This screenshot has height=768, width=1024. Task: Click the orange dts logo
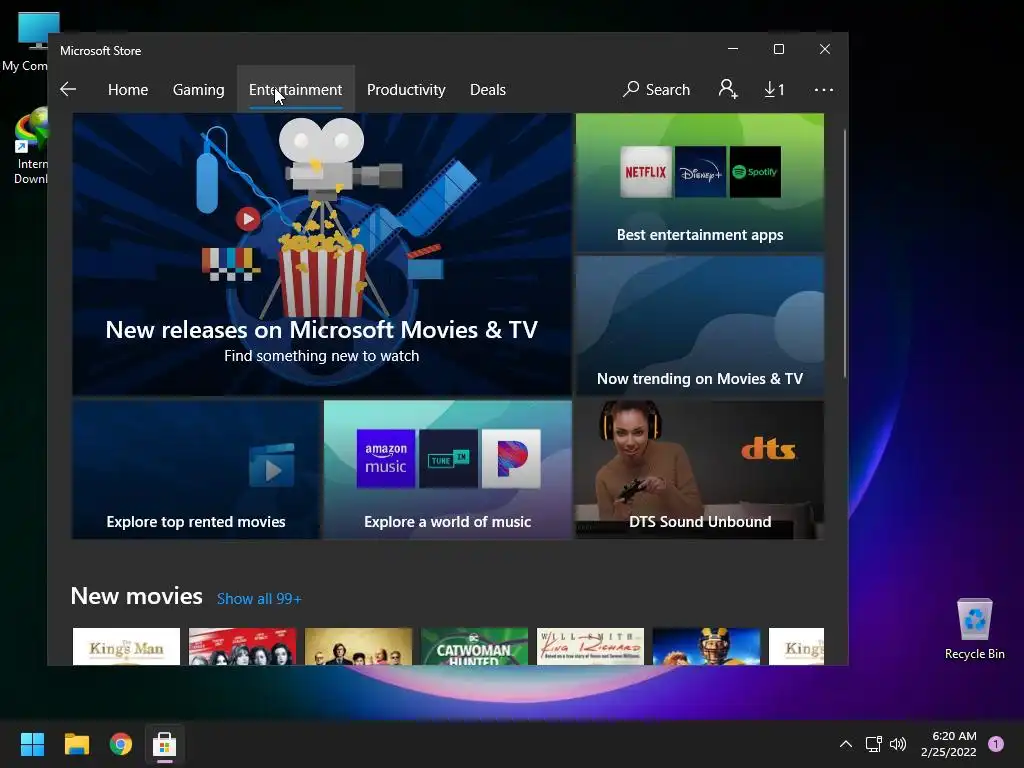768,449
